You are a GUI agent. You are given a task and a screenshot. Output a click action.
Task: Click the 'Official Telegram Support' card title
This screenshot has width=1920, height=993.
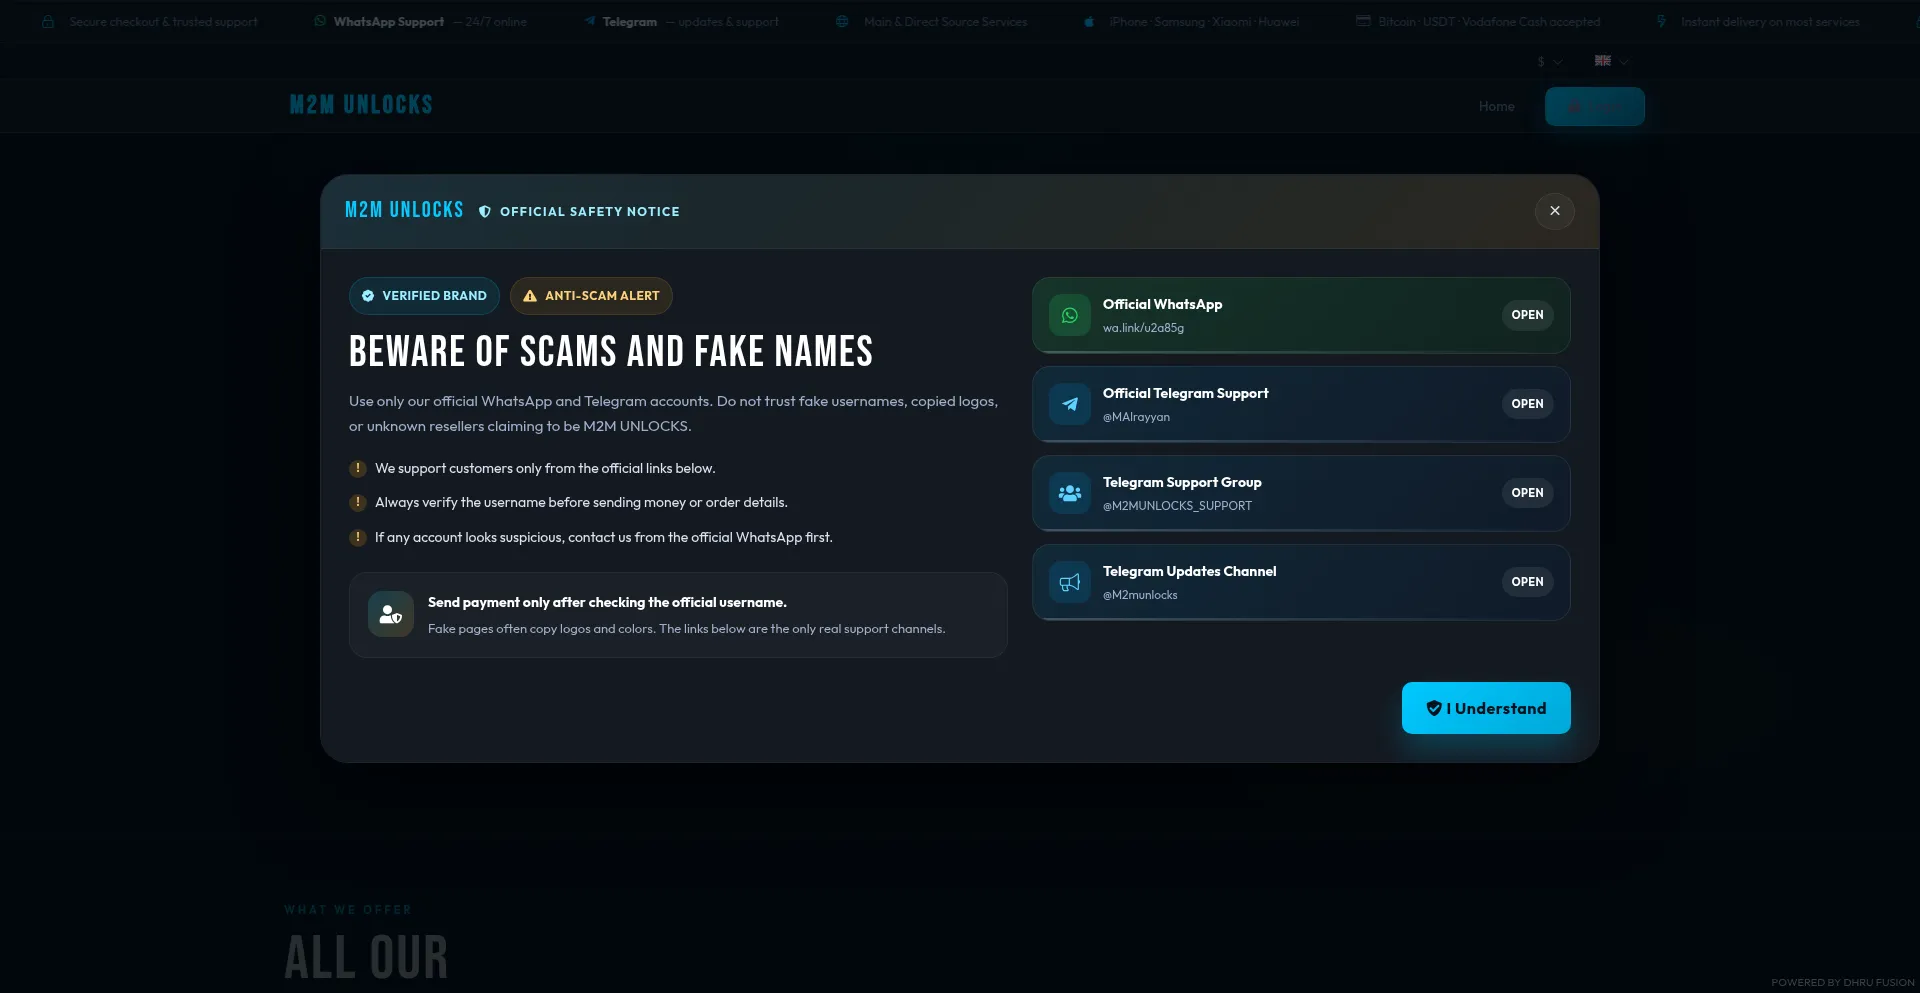tap(1185, 393)
